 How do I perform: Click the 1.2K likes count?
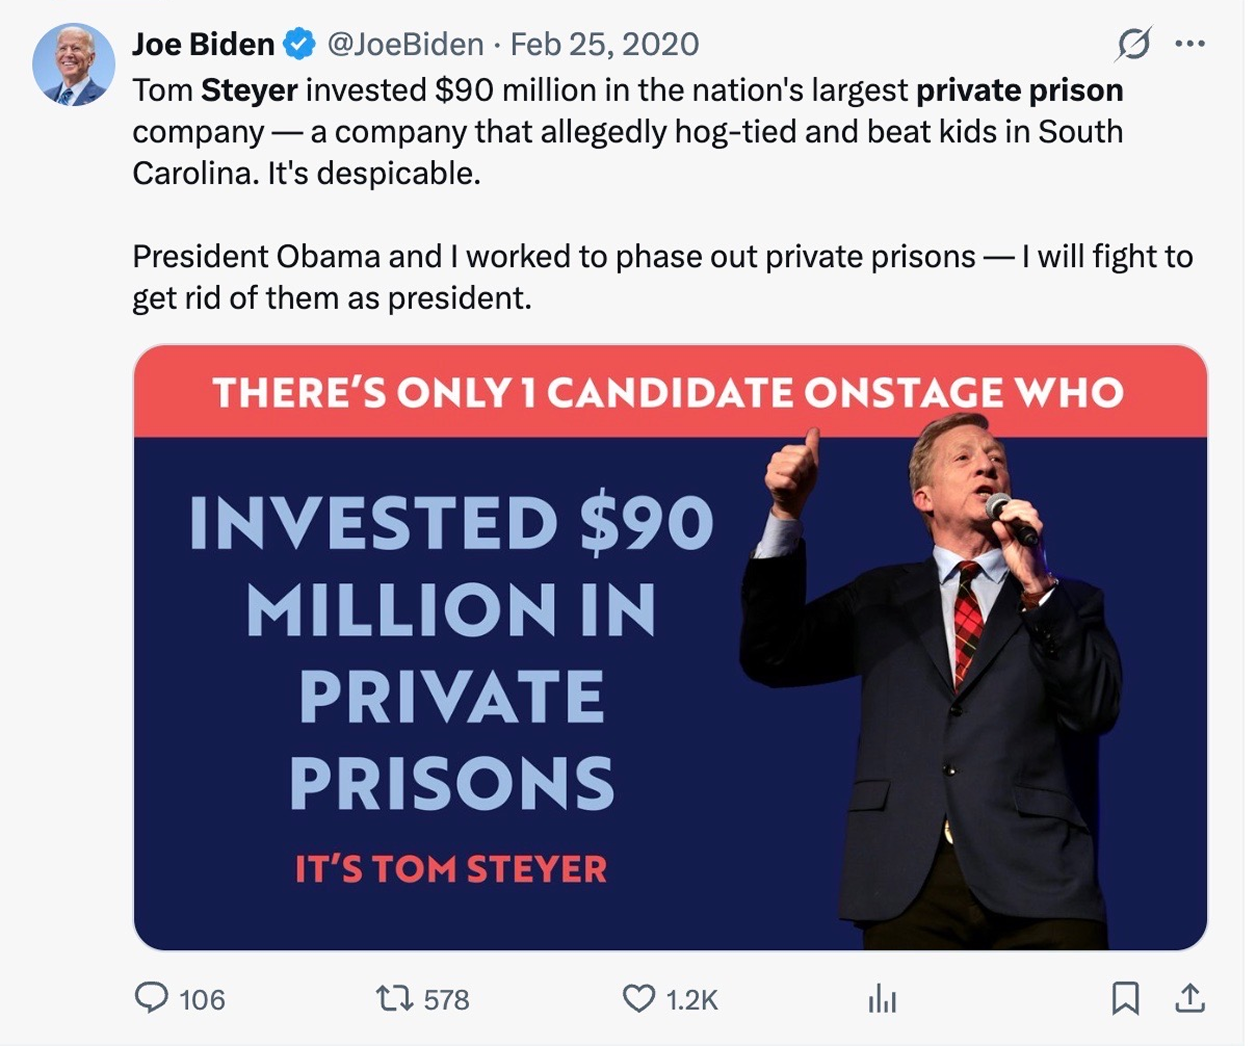(x=692, y=999)
